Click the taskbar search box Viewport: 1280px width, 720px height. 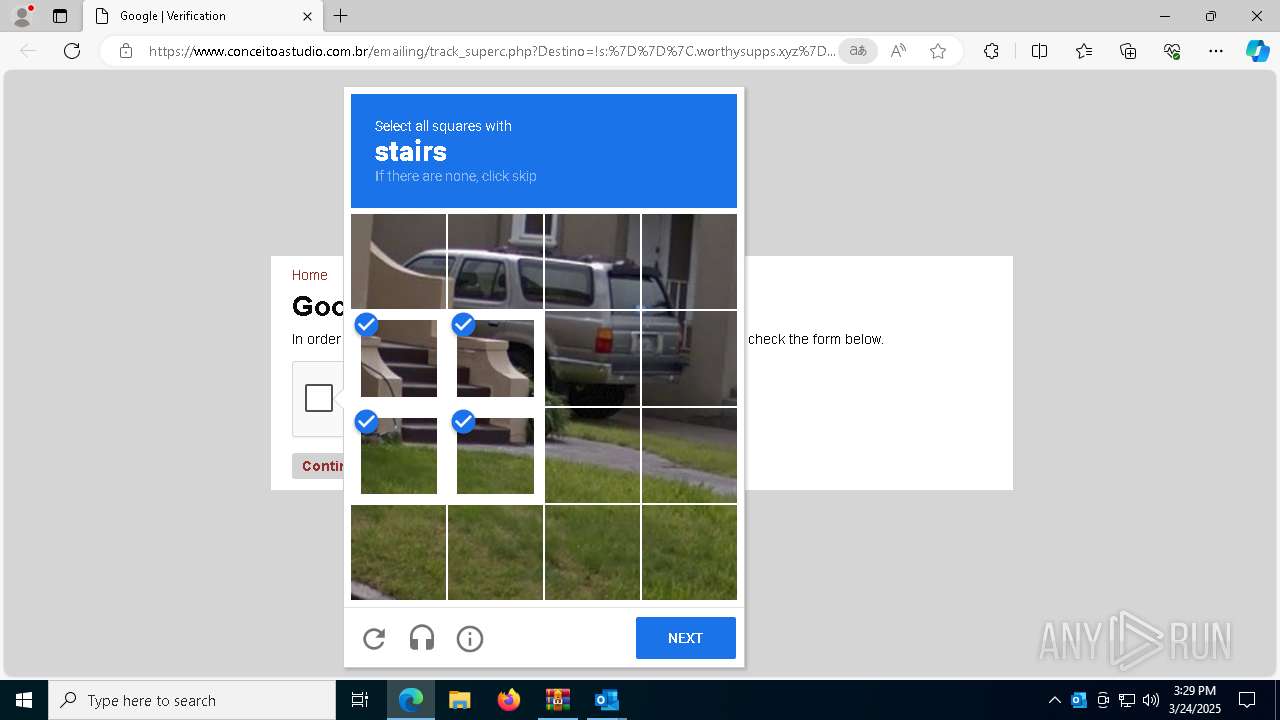[x=192, y=700]
